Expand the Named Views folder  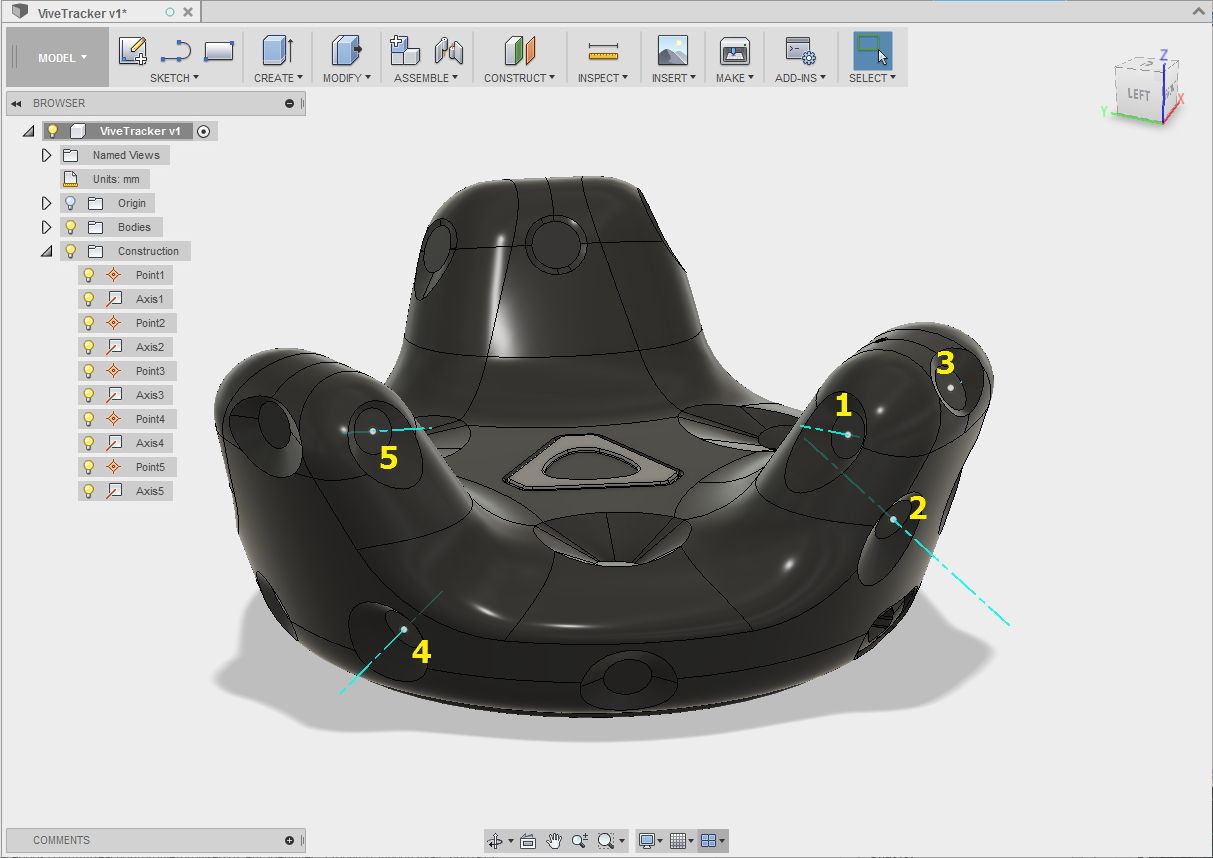click(46, 155)
